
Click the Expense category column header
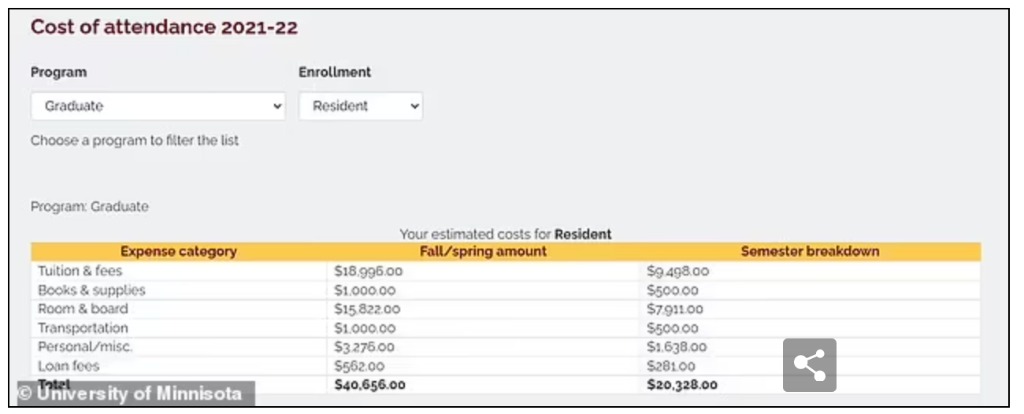pyautogui.click(x=178, y=251)
